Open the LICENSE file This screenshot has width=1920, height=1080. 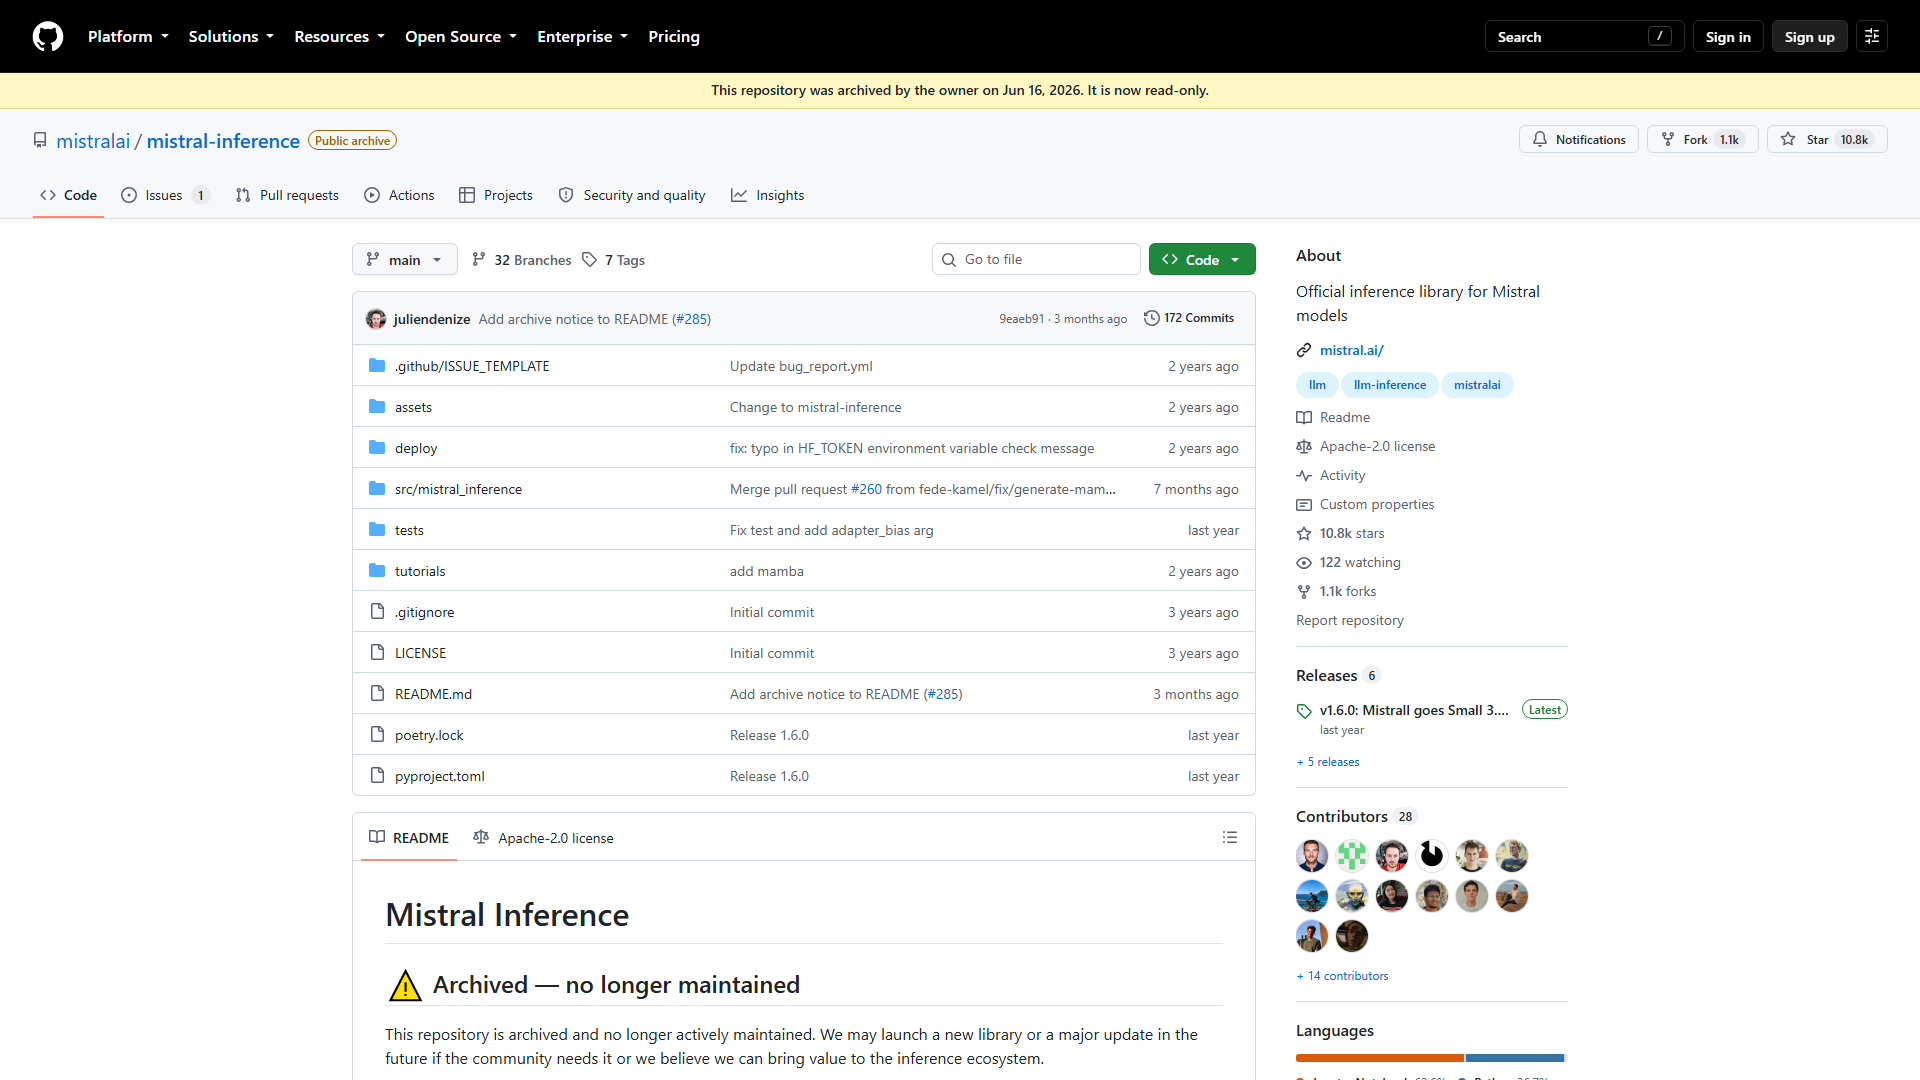point(420,653)
